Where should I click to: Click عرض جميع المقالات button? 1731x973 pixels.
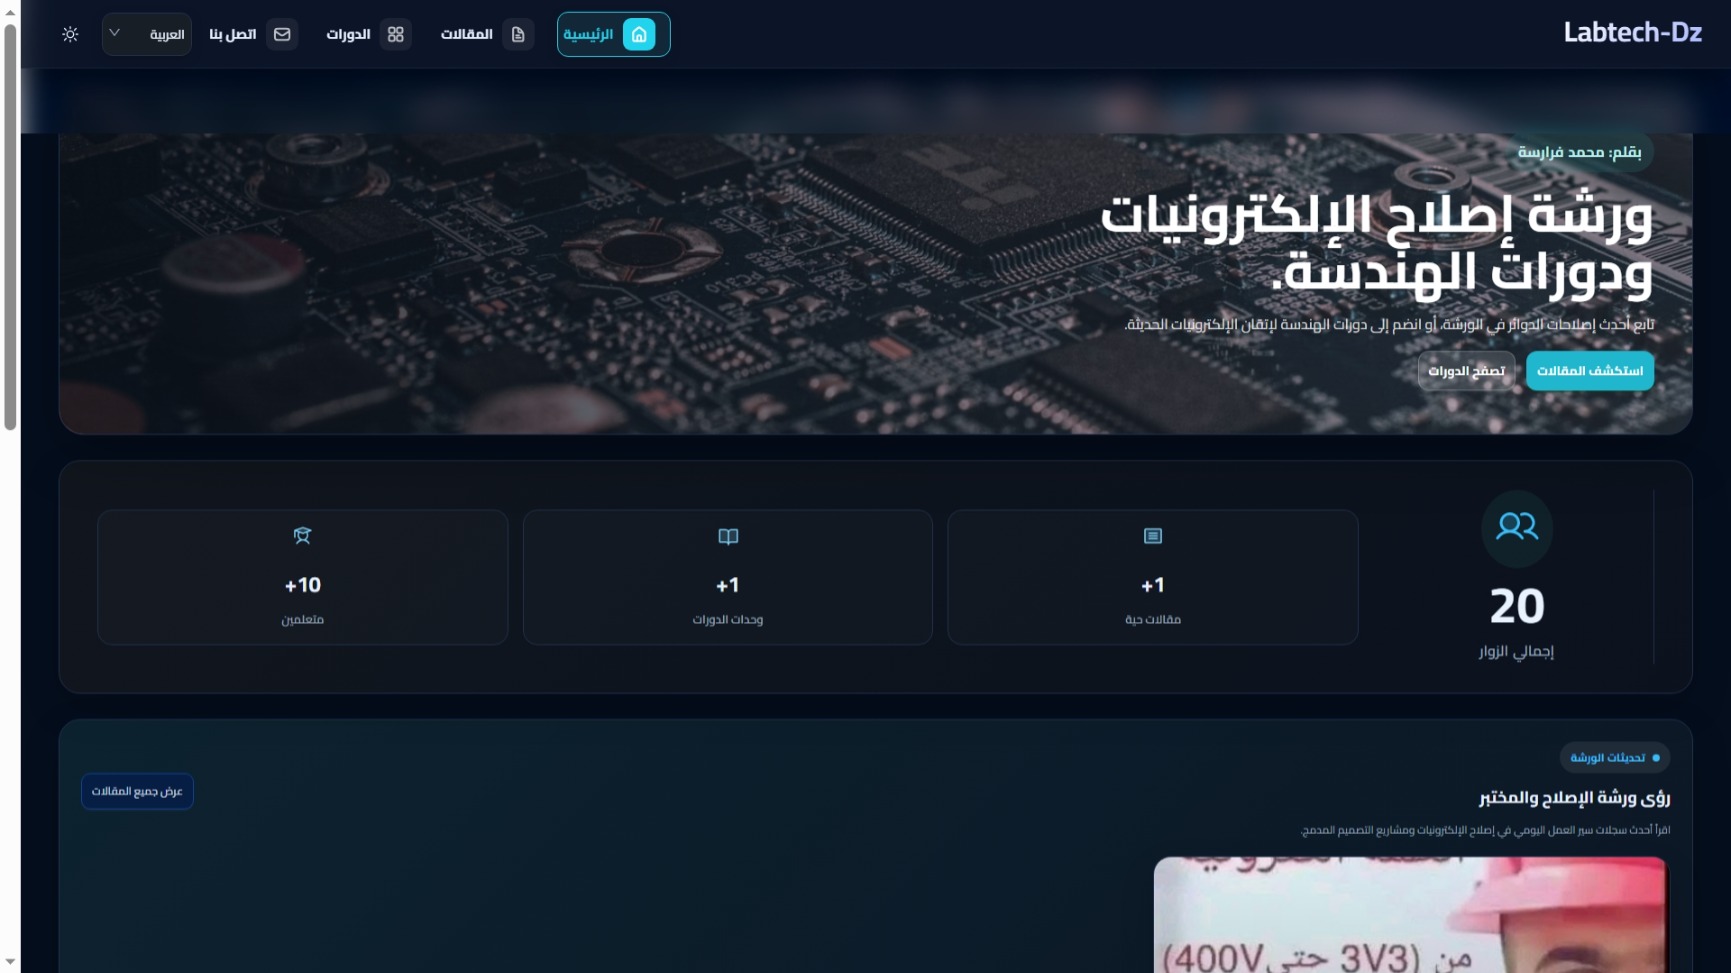tap(137, 791)
